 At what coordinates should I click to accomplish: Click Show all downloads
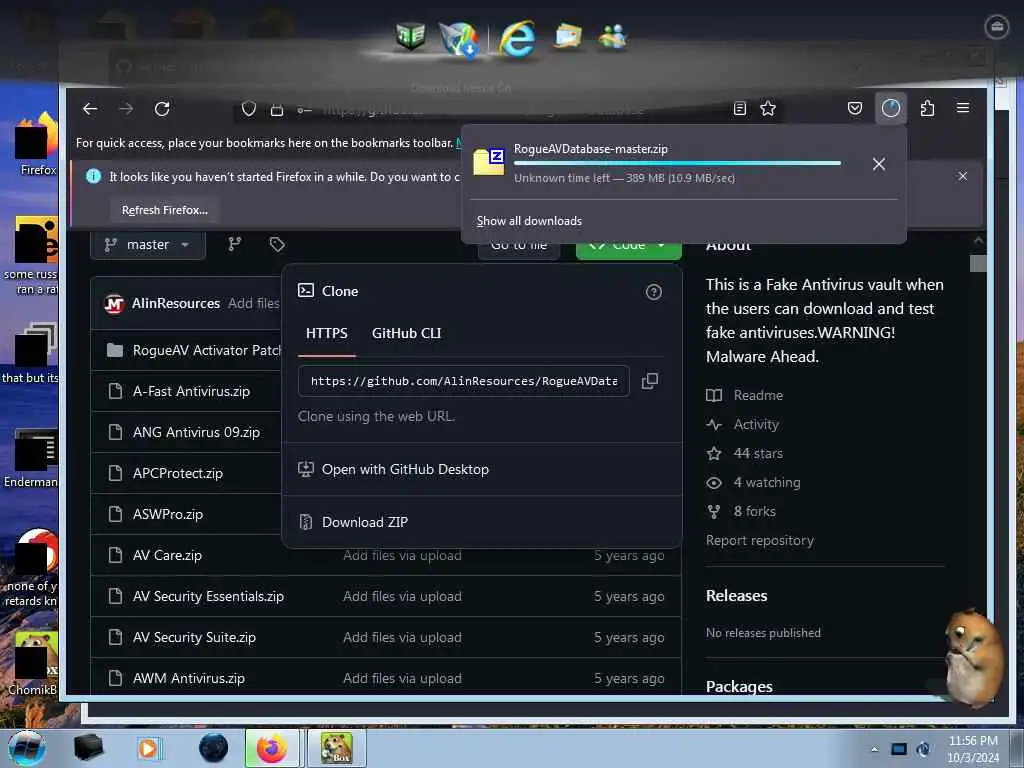click(x=529, y=221)
